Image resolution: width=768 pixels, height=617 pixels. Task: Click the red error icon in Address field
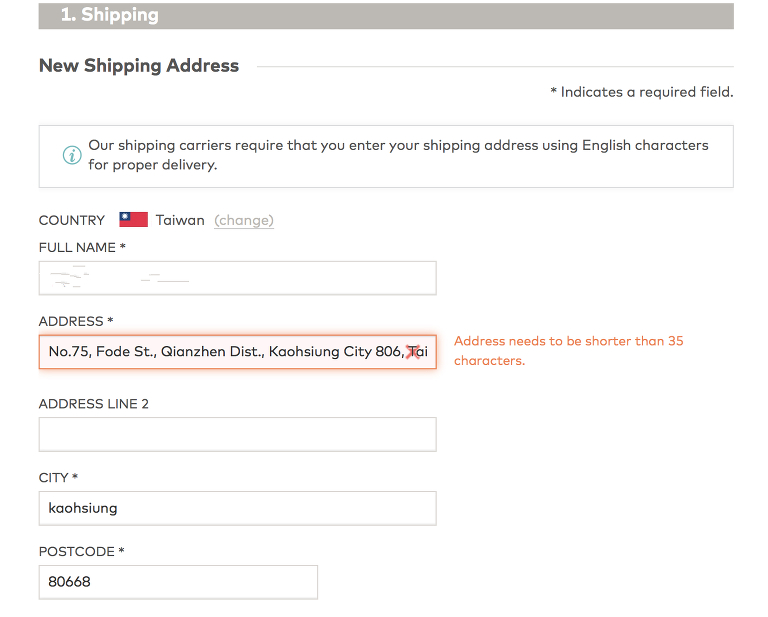pyautogui.click(x=411, y=352)
